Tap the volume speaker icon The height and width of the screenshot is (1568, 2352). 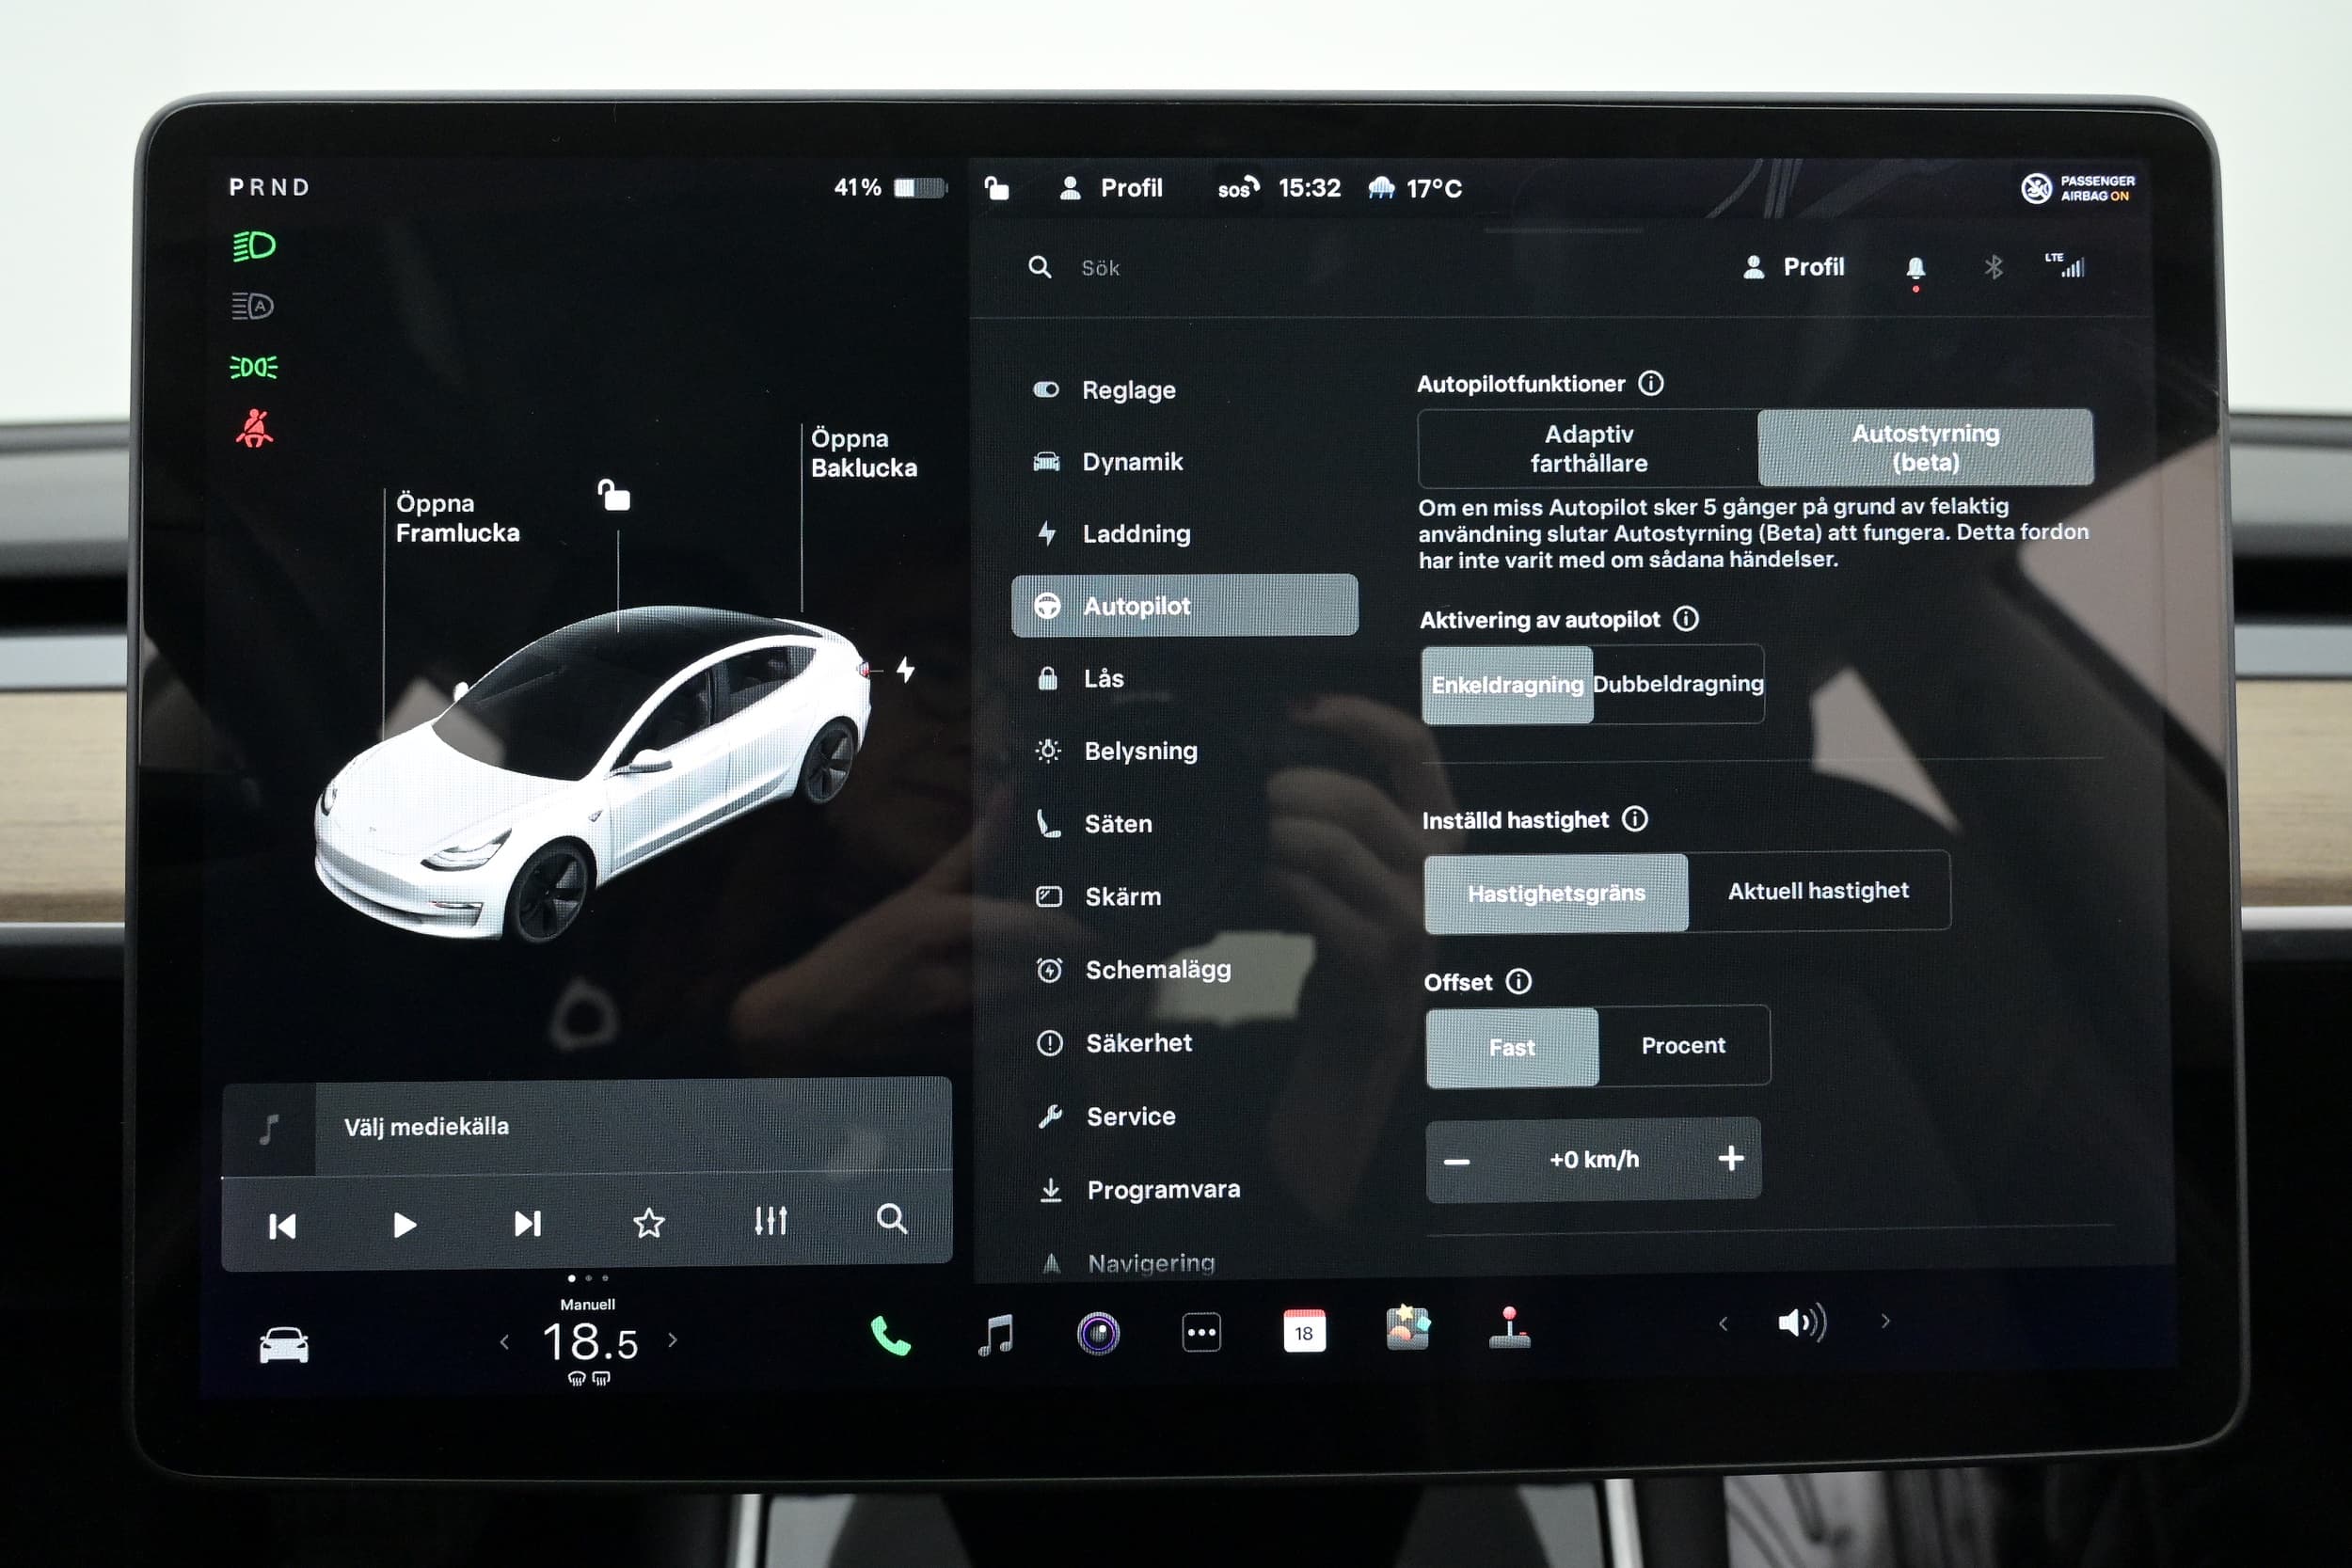[x=1802, y=1323]
